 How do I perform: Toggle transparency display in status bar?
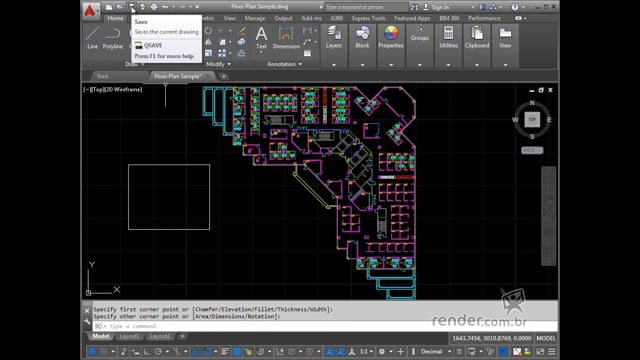point(237,351)
